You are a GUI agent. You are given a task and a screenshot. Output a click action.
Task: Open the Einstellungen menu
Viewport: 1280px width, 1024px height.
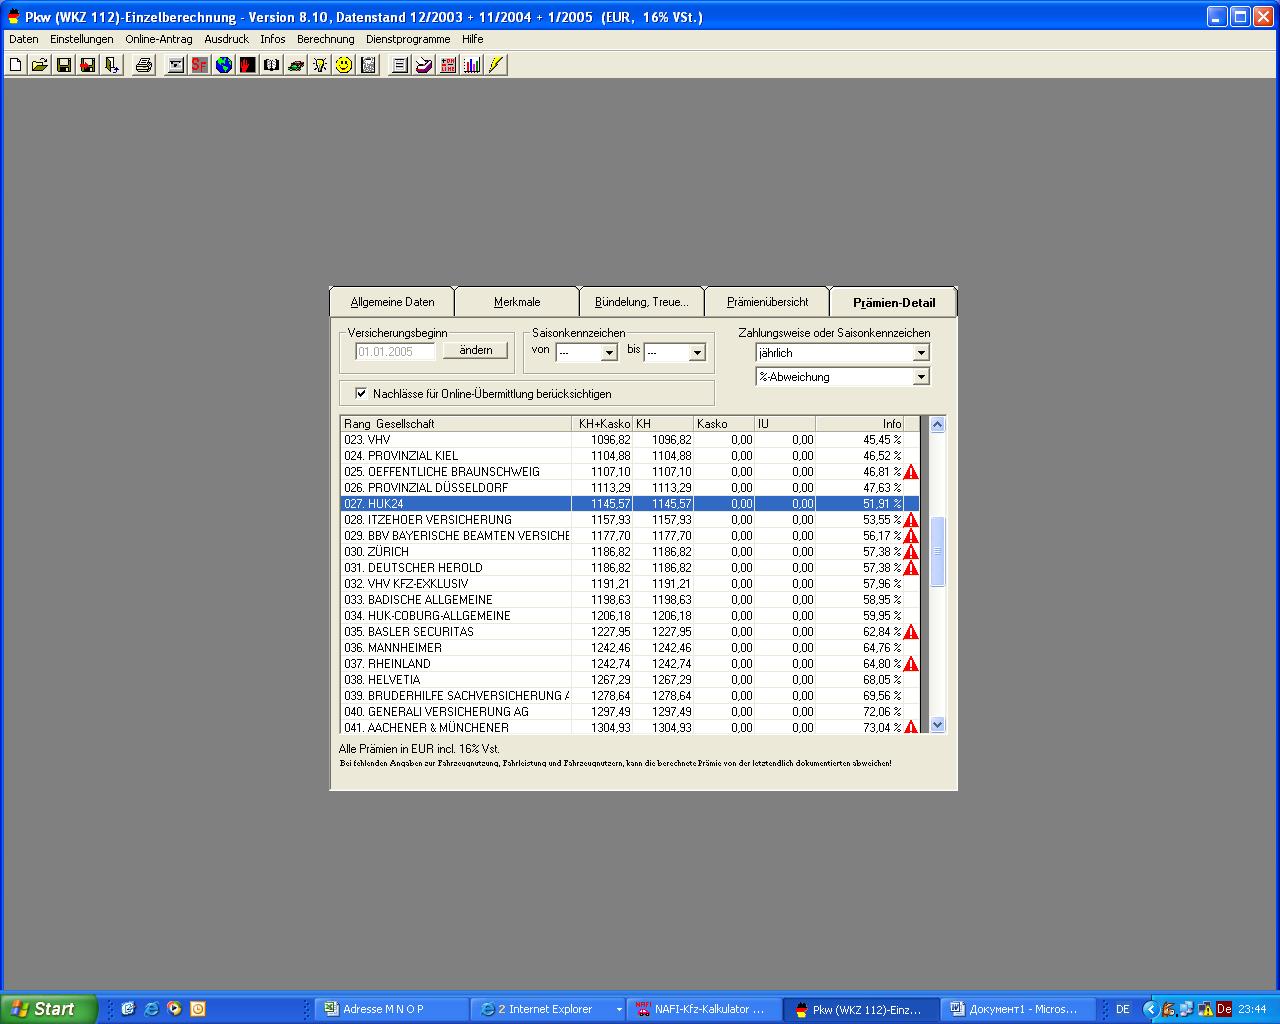point(82,39)
